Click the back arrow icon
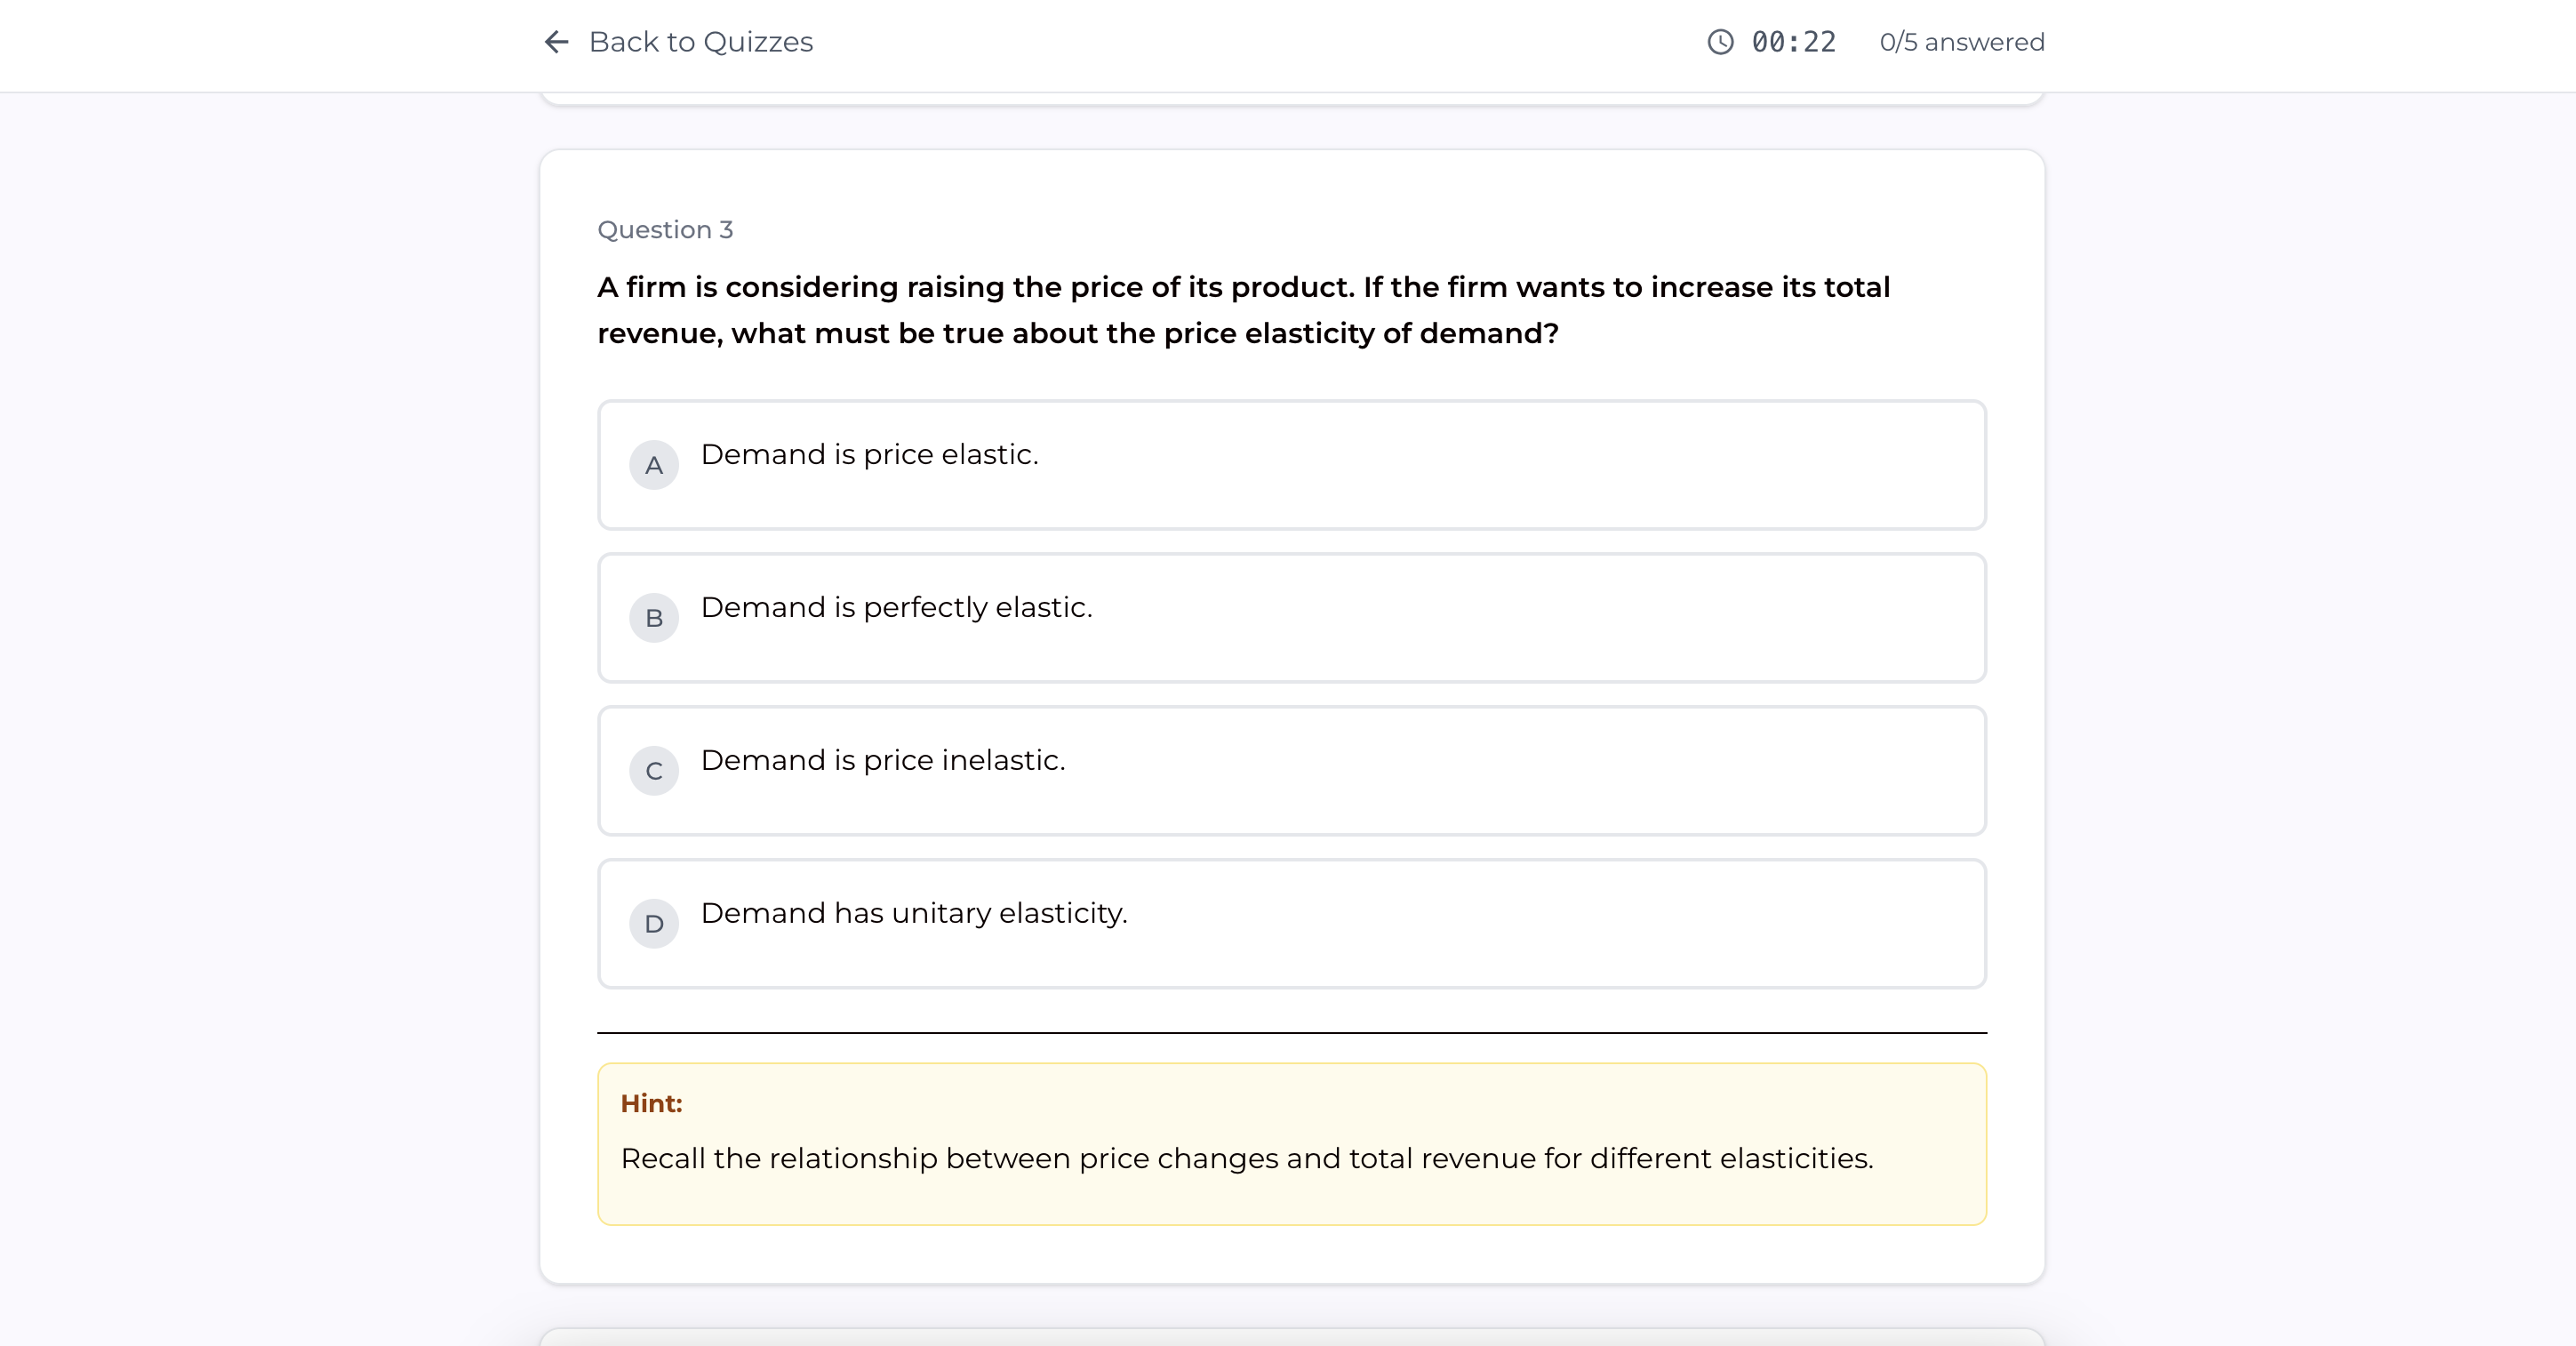Image resolution: width=2576 pixels, height=1346 pixels. pyautogui.click(x=556, y=42)
